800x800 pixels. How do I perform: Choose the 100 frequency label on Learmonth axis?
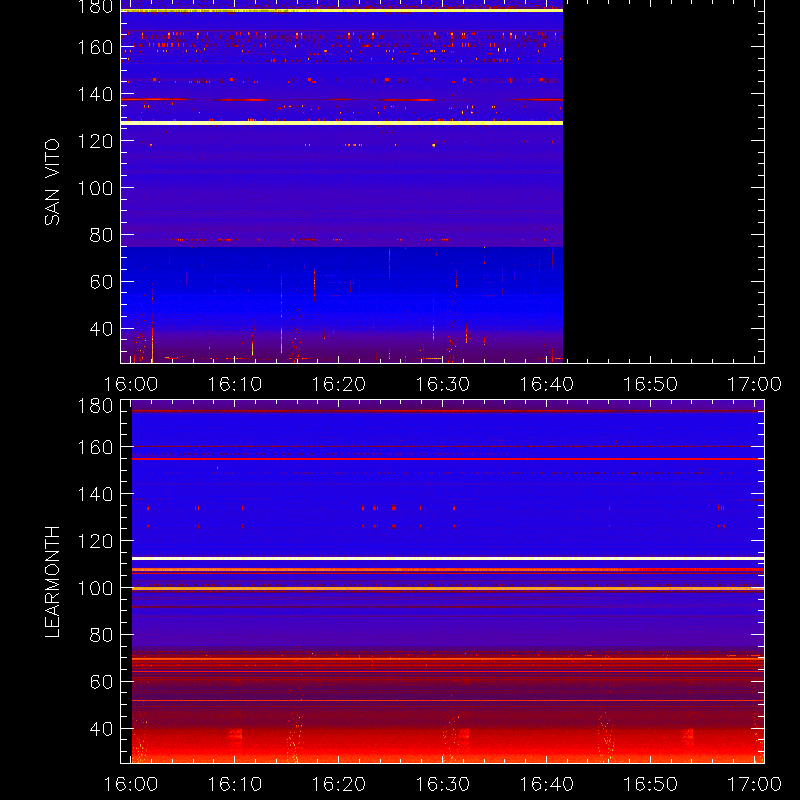tap(95, 588)
